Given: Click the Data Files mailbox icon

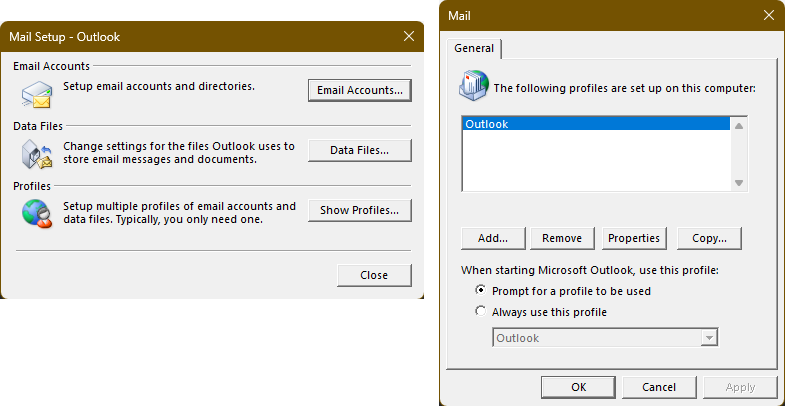Looking at the screenshot, I should coord(37,154).
